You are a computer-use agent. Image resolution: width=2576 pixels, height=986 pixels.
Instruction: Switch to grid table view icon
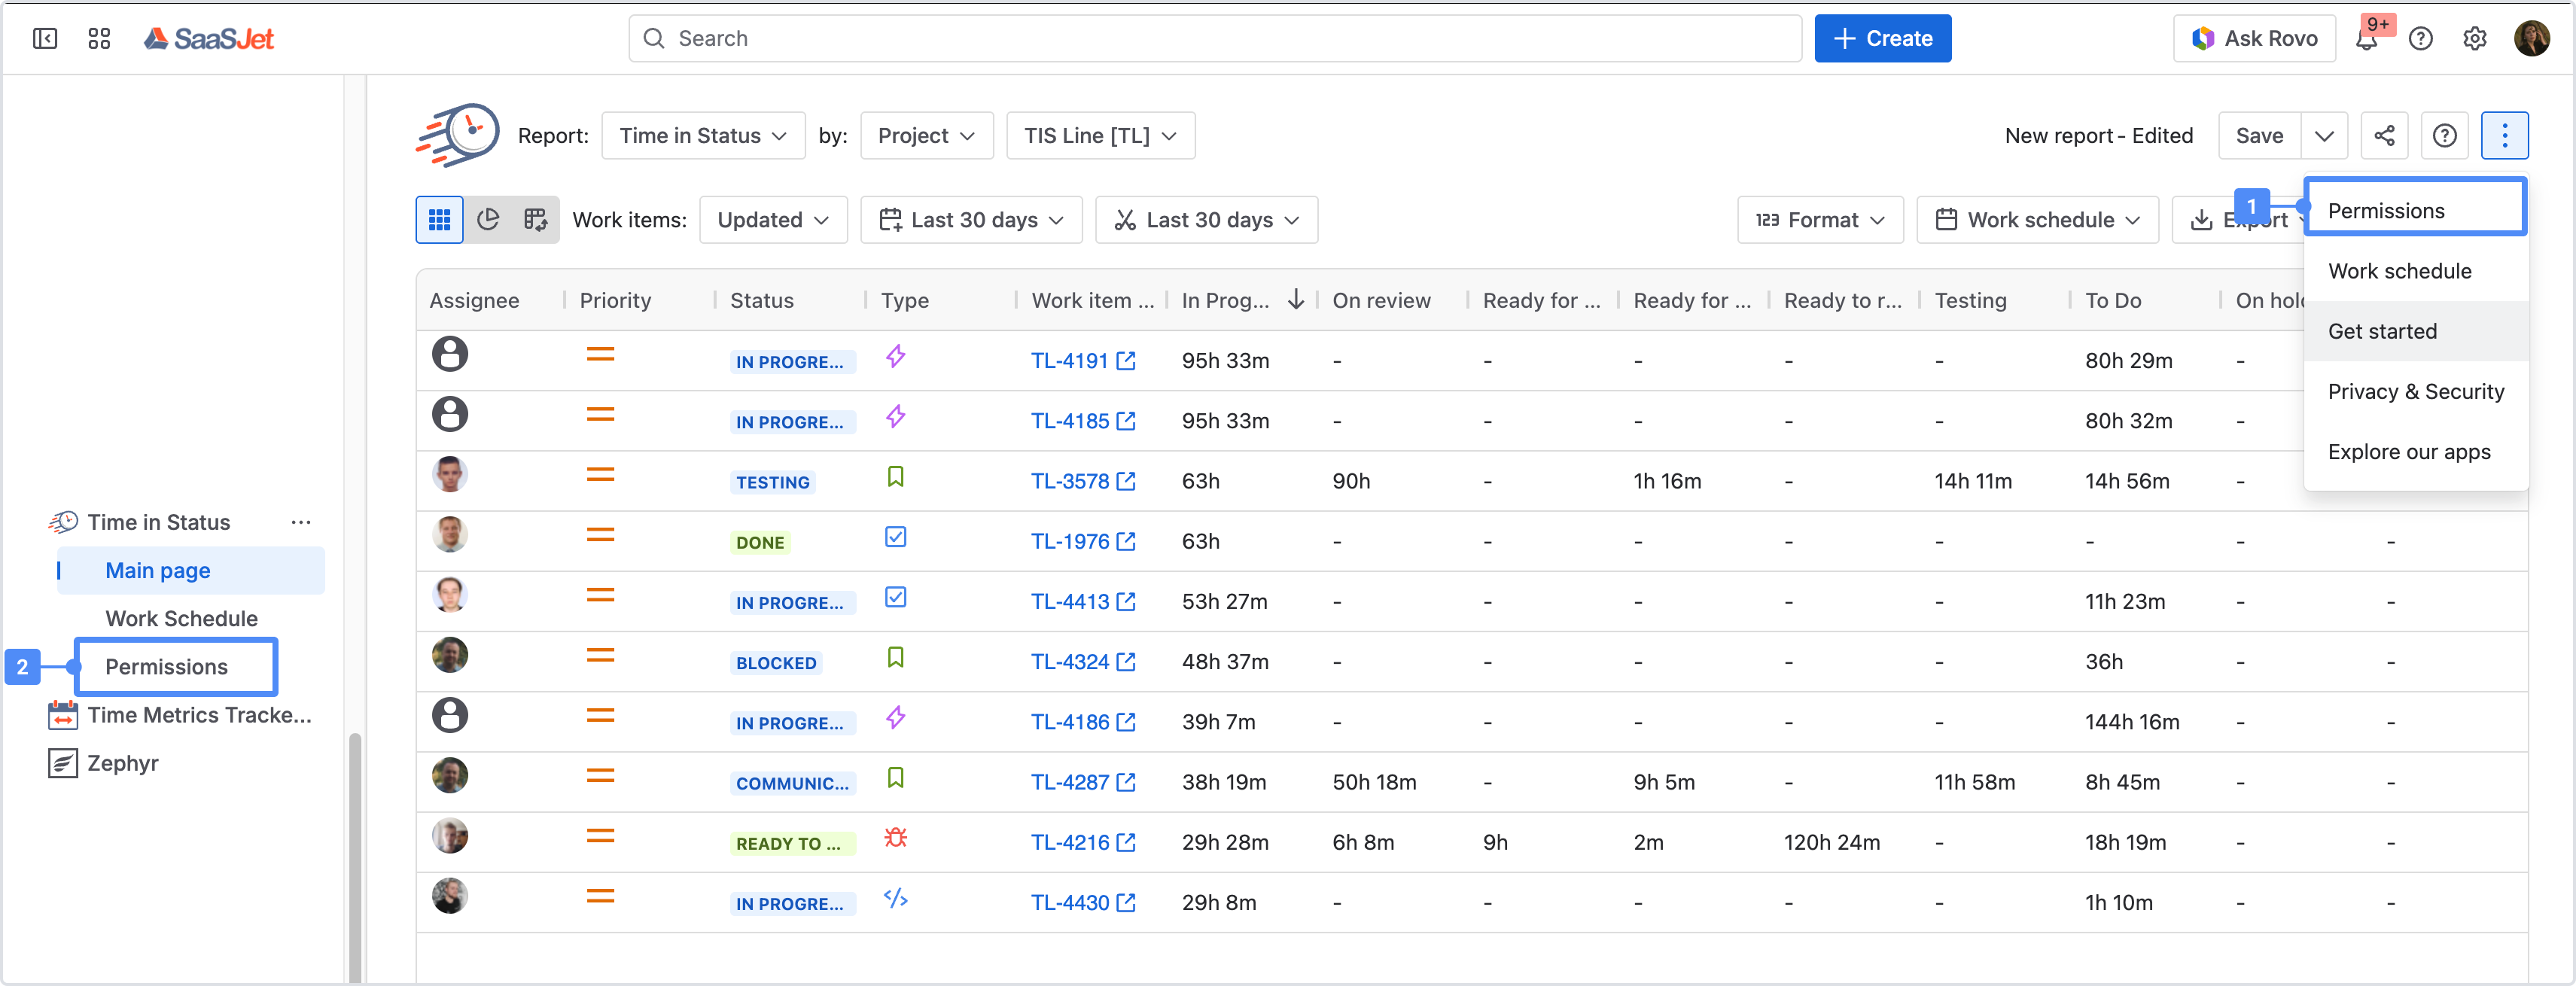coord(439,220)
